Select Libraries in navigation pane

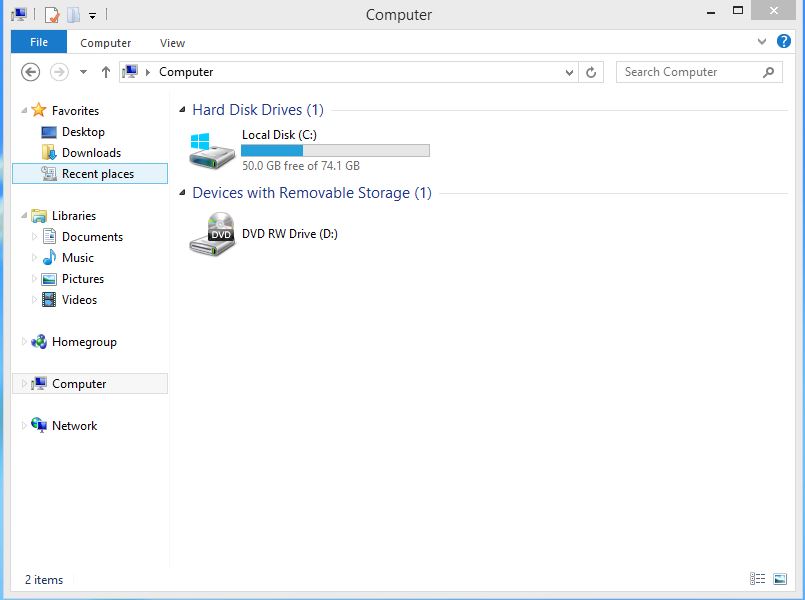(74, 216)
